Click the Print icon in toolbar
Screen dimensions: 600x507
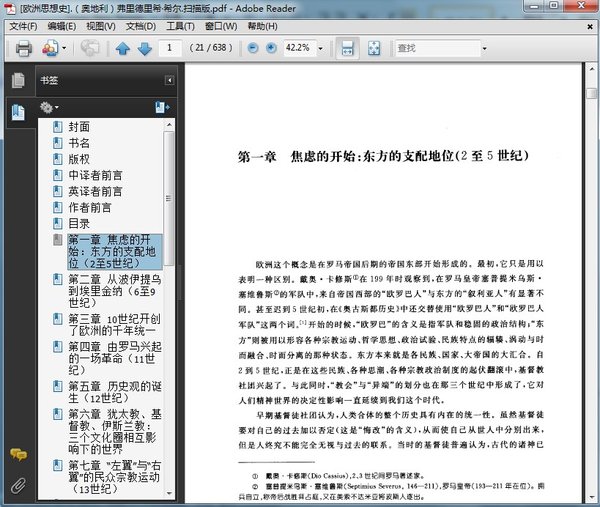tap(24, 48)
